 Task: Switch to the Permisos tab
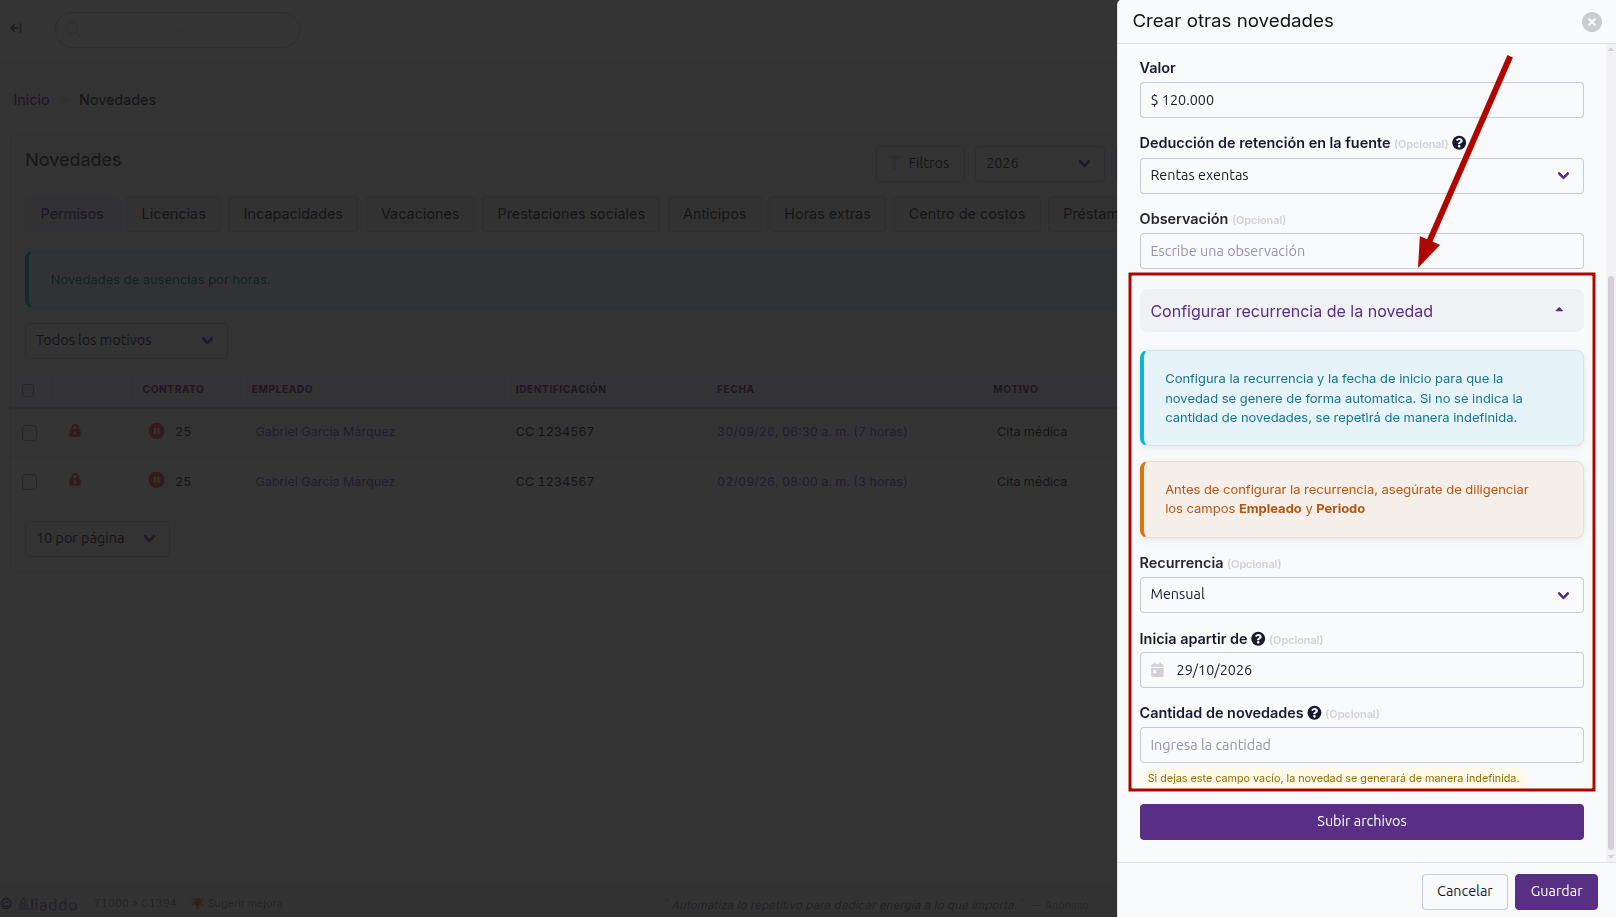(x=72, y=214)
